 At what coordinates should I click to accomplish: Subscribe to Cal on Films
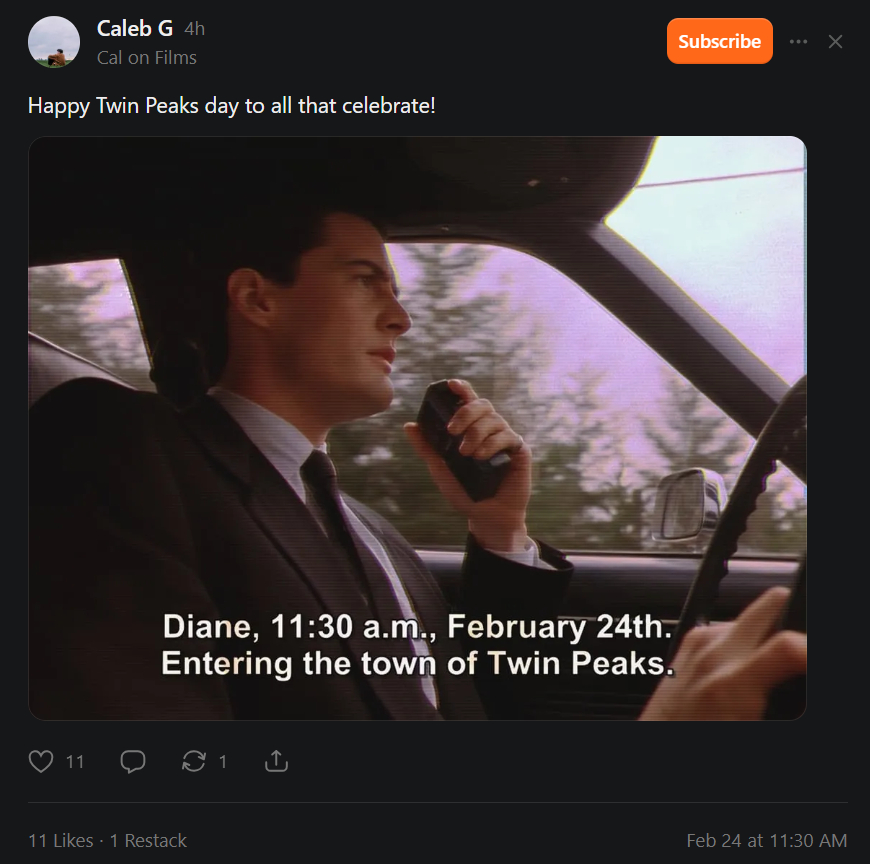pos(720,41)
